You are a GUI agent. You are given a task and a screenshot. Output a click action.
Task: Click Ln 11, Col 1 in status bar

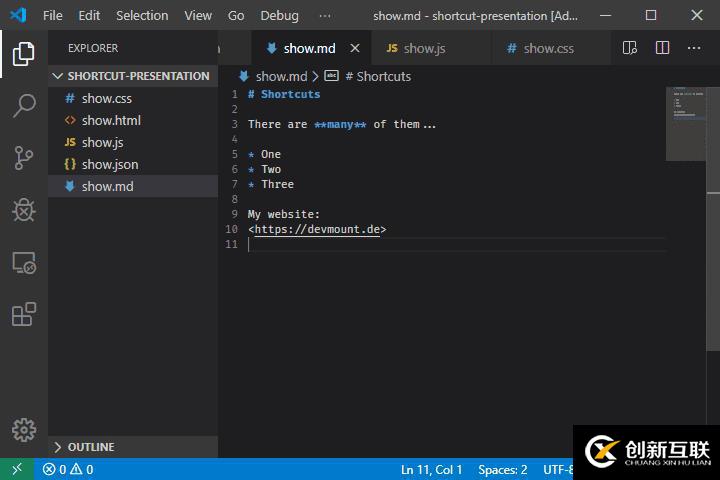tap(431, 469)
